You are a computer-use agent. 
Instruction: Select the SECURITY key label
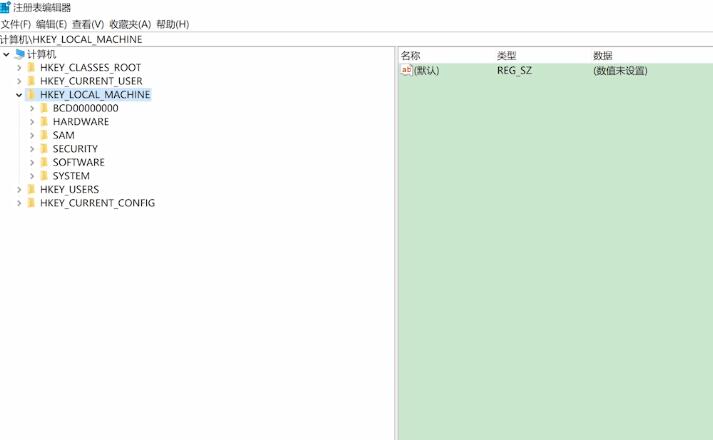pos(75,149)
